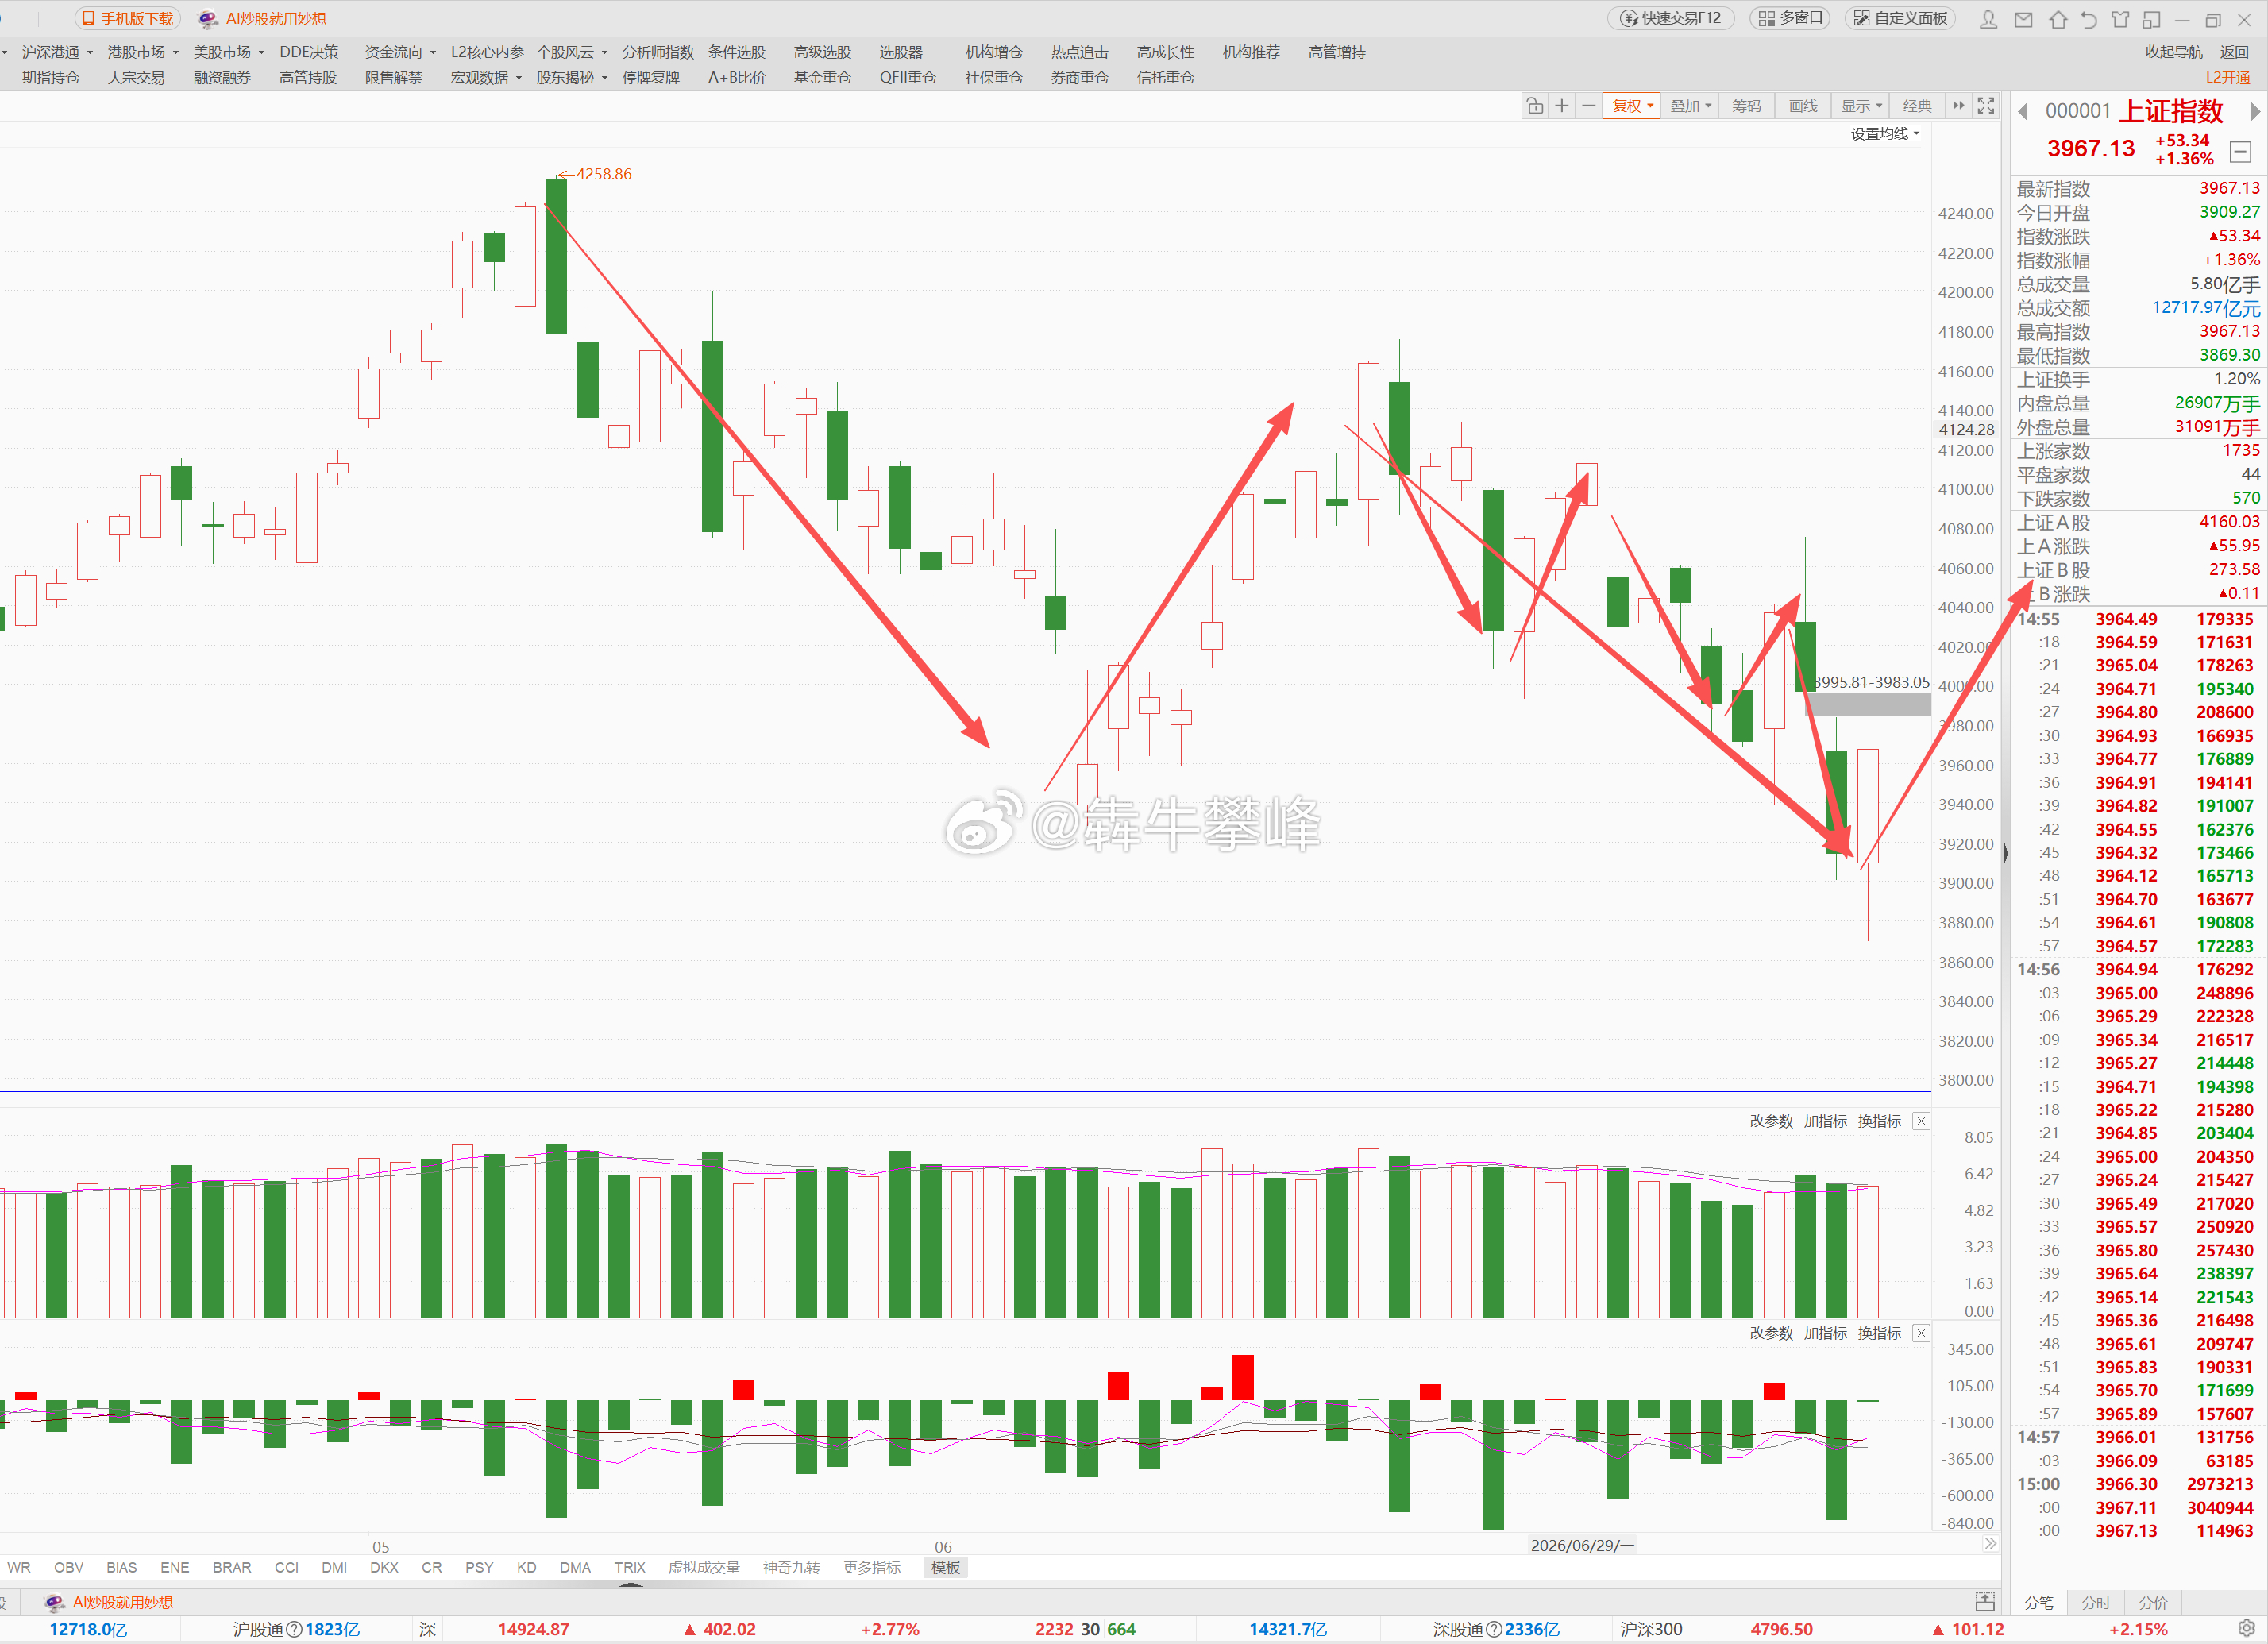Click the undo back arrow icon

click(2089, 19)
